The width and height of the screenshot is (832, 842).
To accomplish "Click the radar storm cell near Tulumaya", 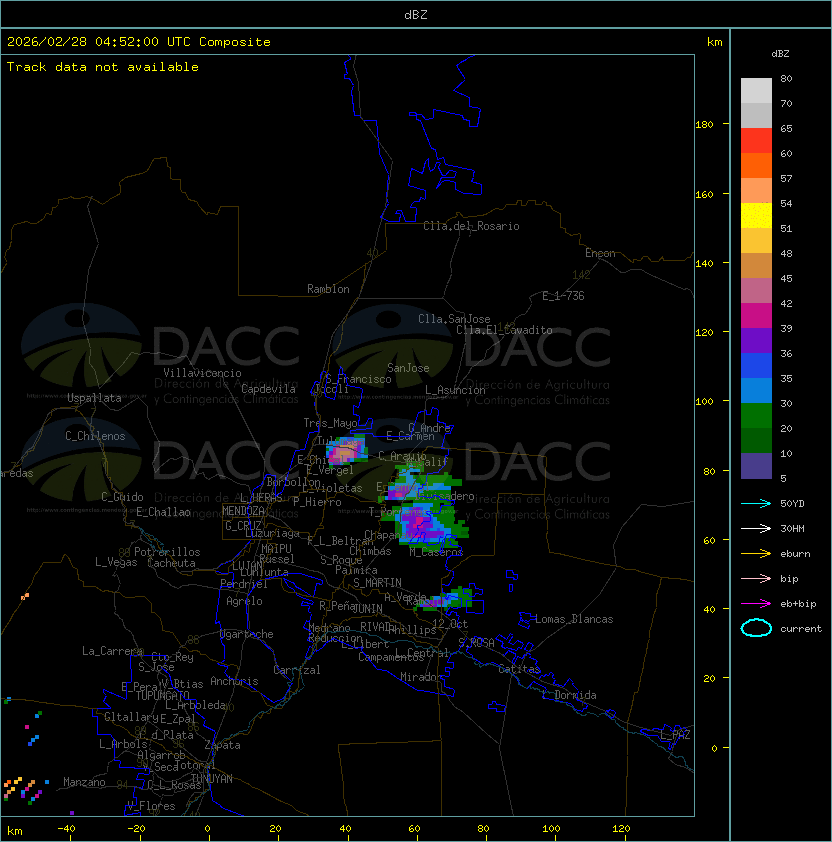I will [346, 451].
